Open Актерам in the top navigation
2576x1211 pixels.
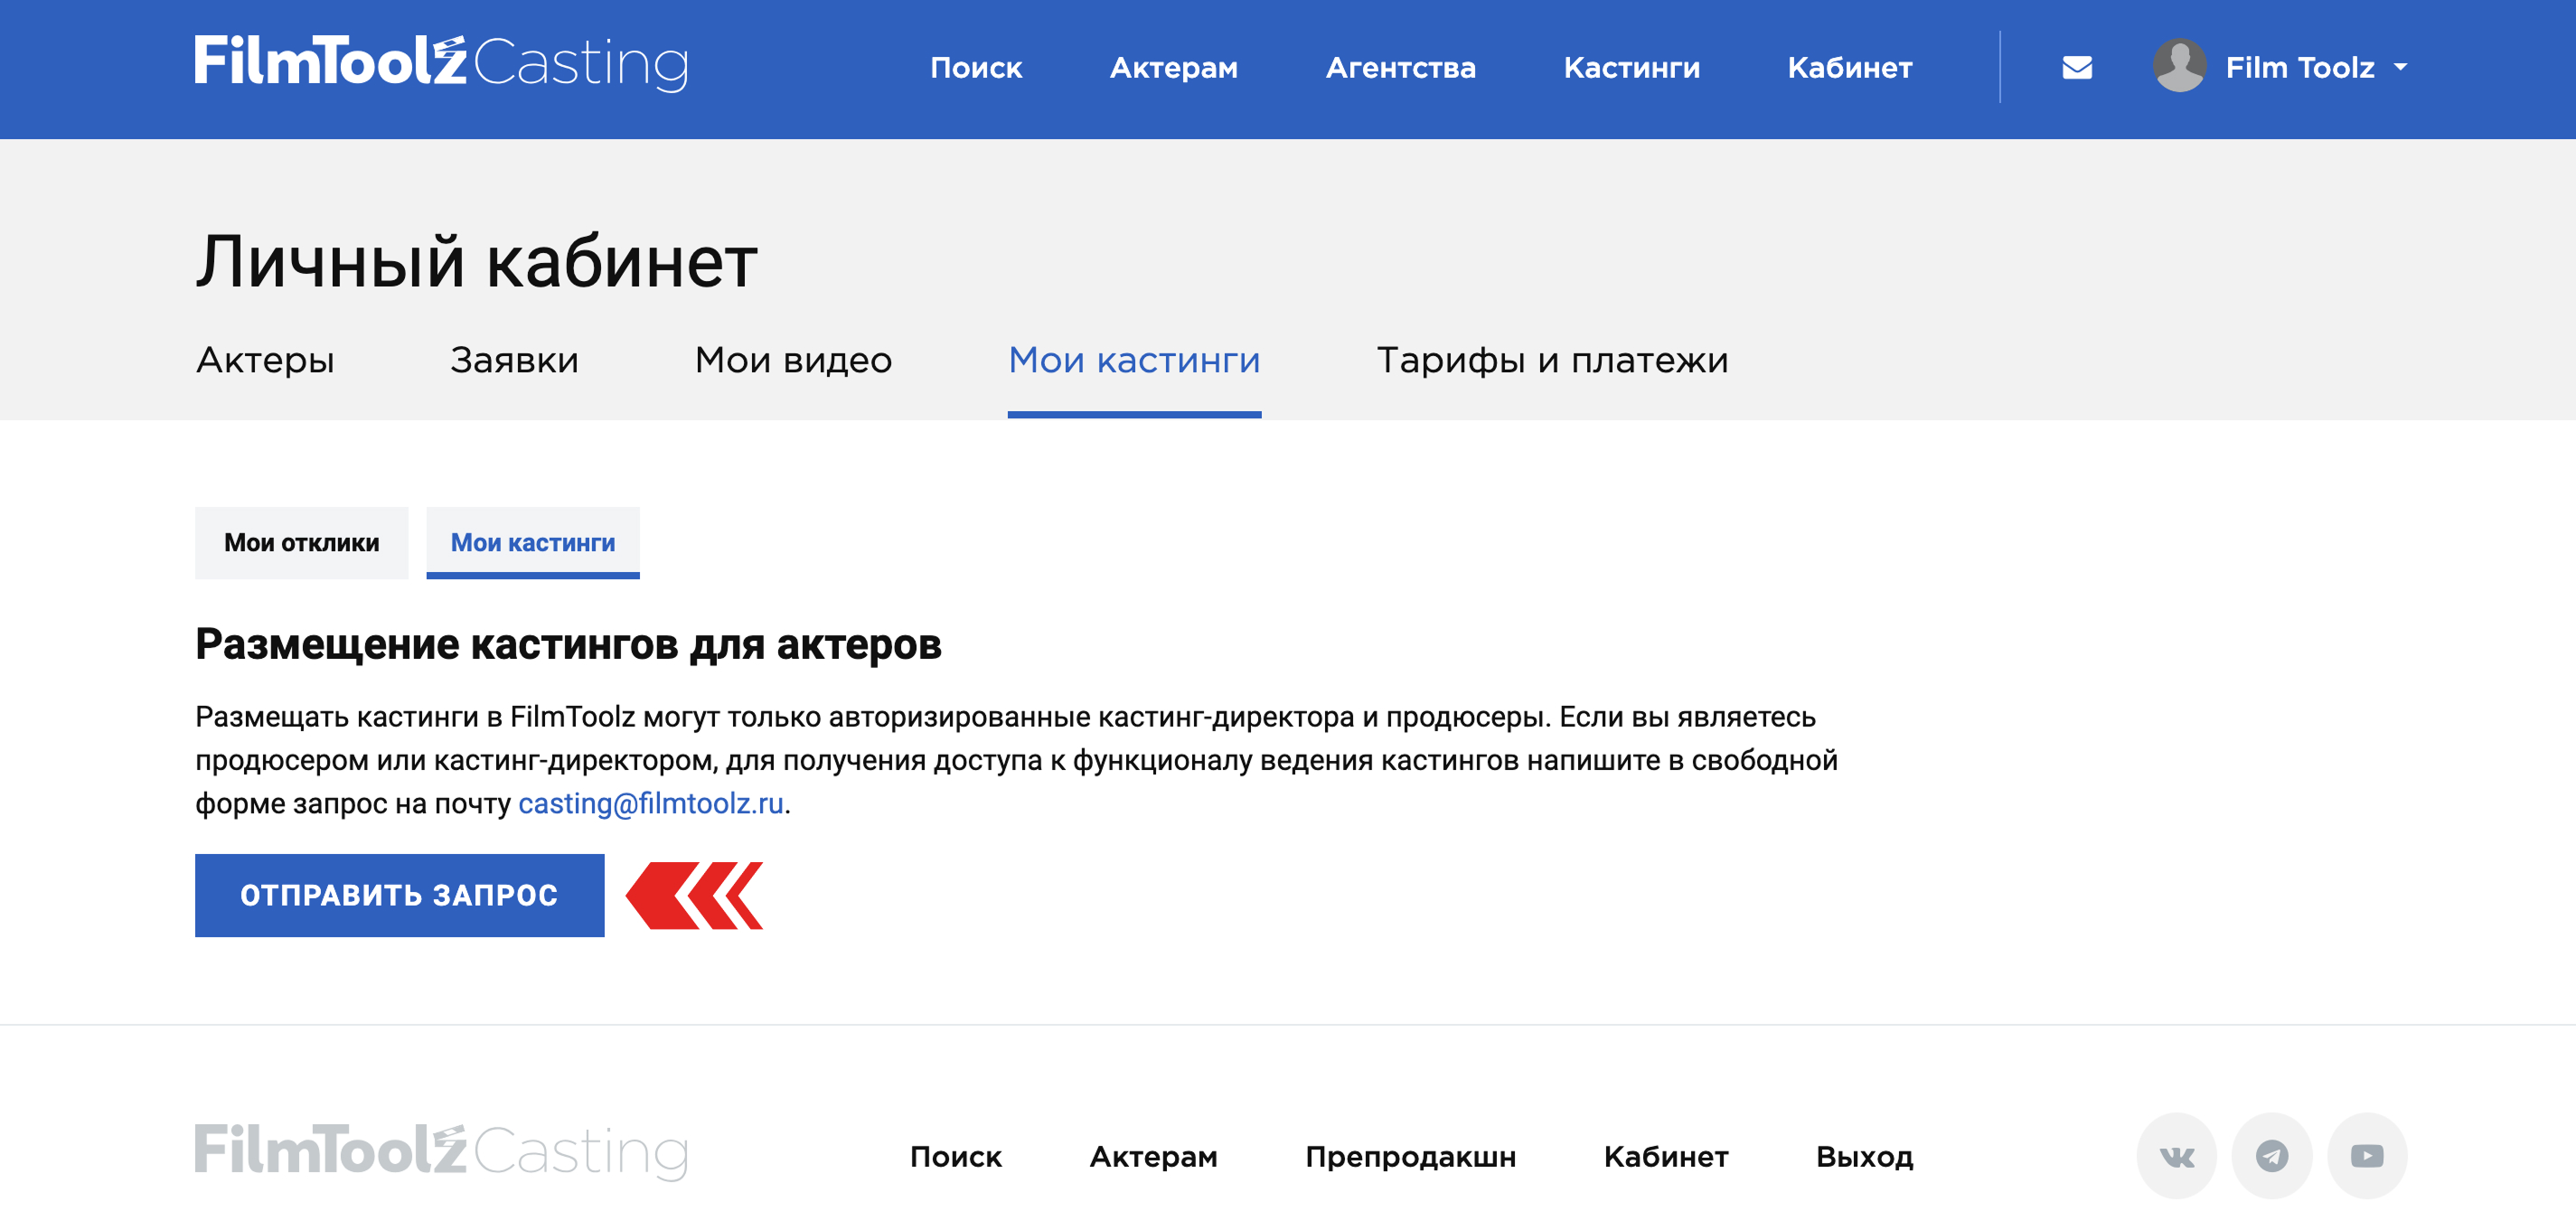point(1174,67)
